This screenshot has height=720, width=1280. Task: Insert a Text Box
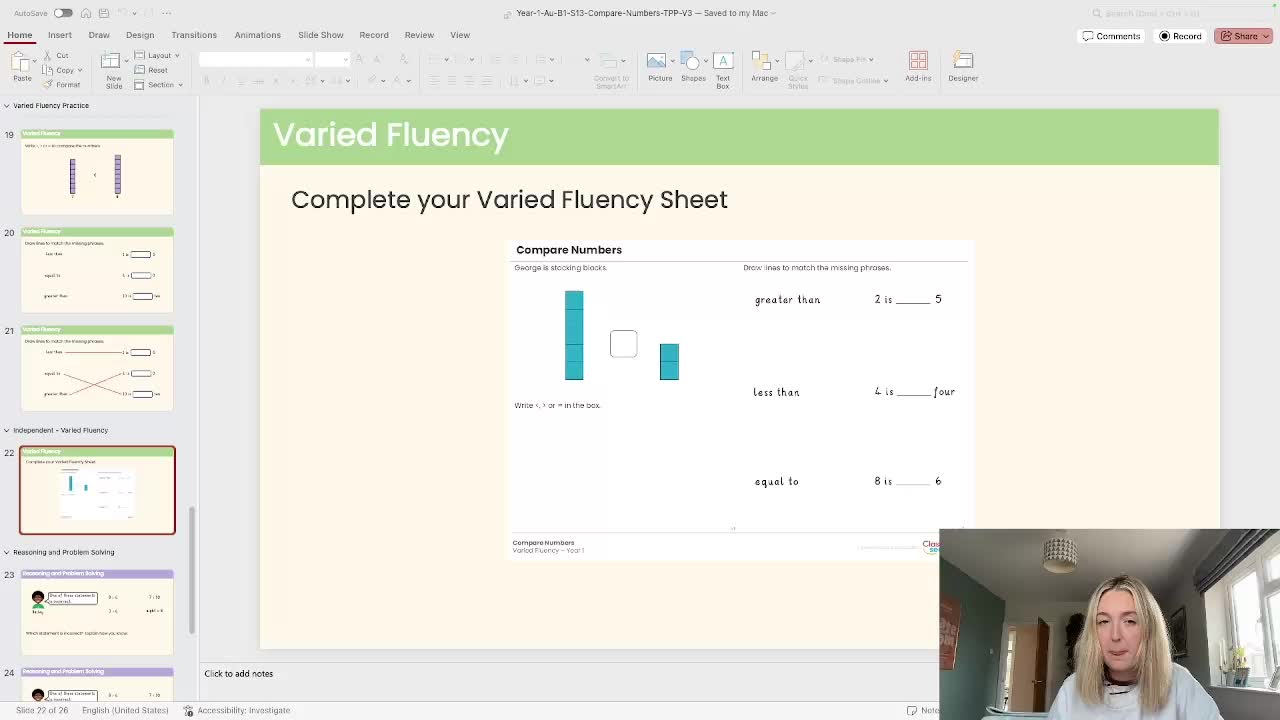[x=722, y=70]
